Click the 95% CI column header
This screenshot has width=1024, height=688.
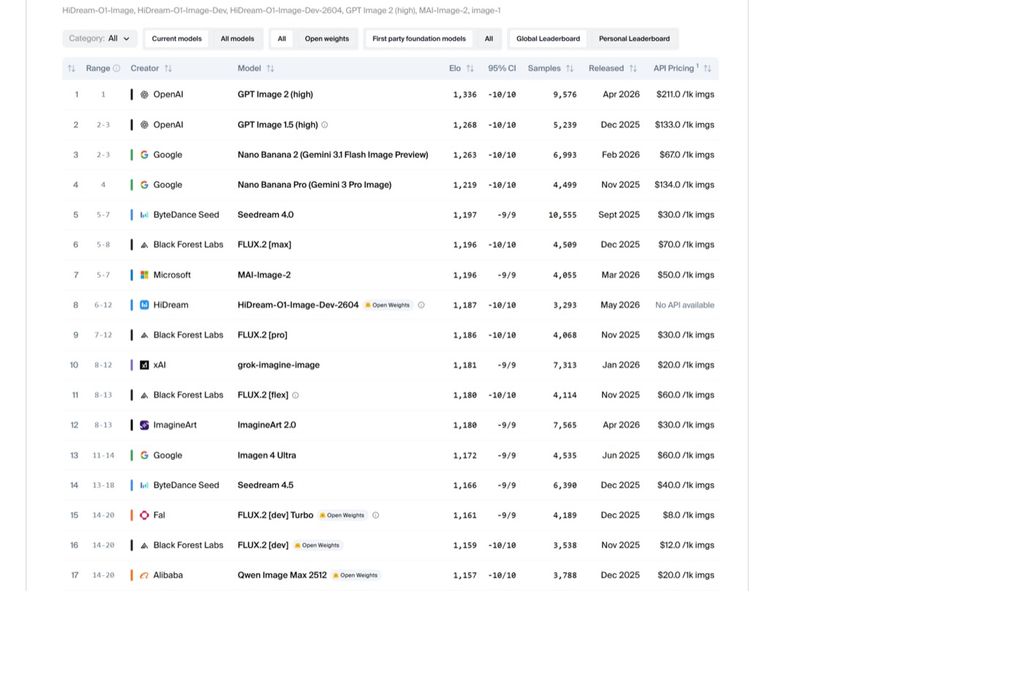(x=502, y=68)
